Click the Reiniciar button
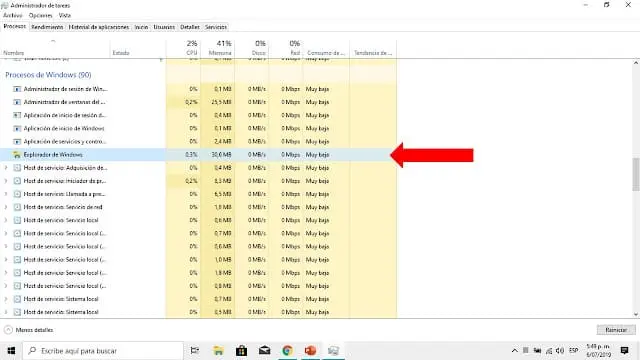 point(616,330)
